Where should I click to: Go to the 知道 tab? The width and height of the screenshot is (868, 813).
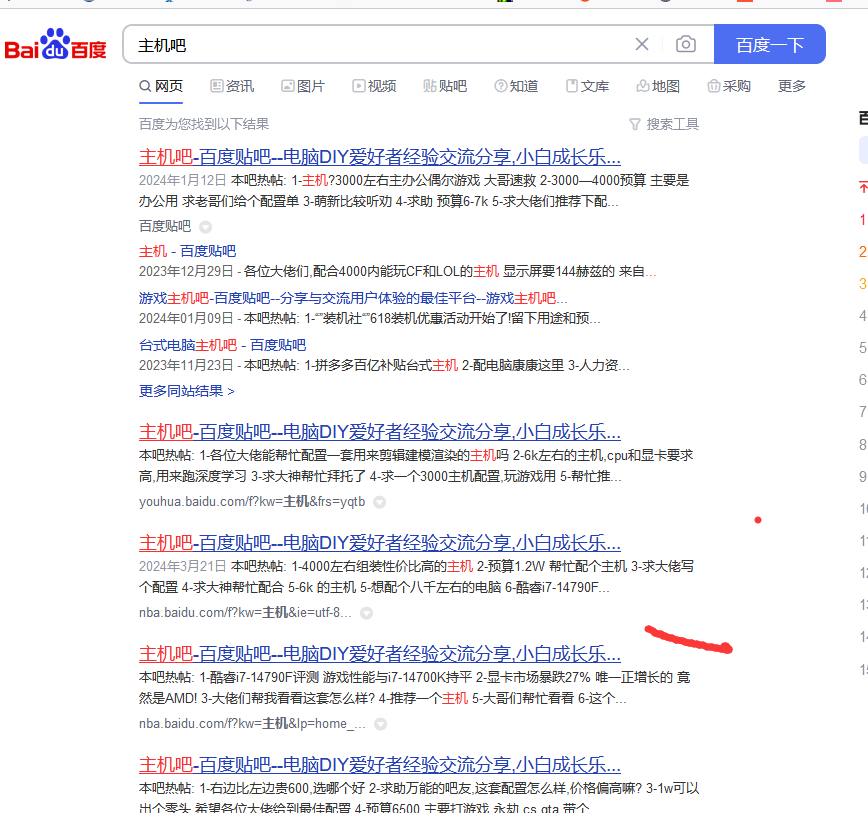pyautogui.click(x=516, y=86)
